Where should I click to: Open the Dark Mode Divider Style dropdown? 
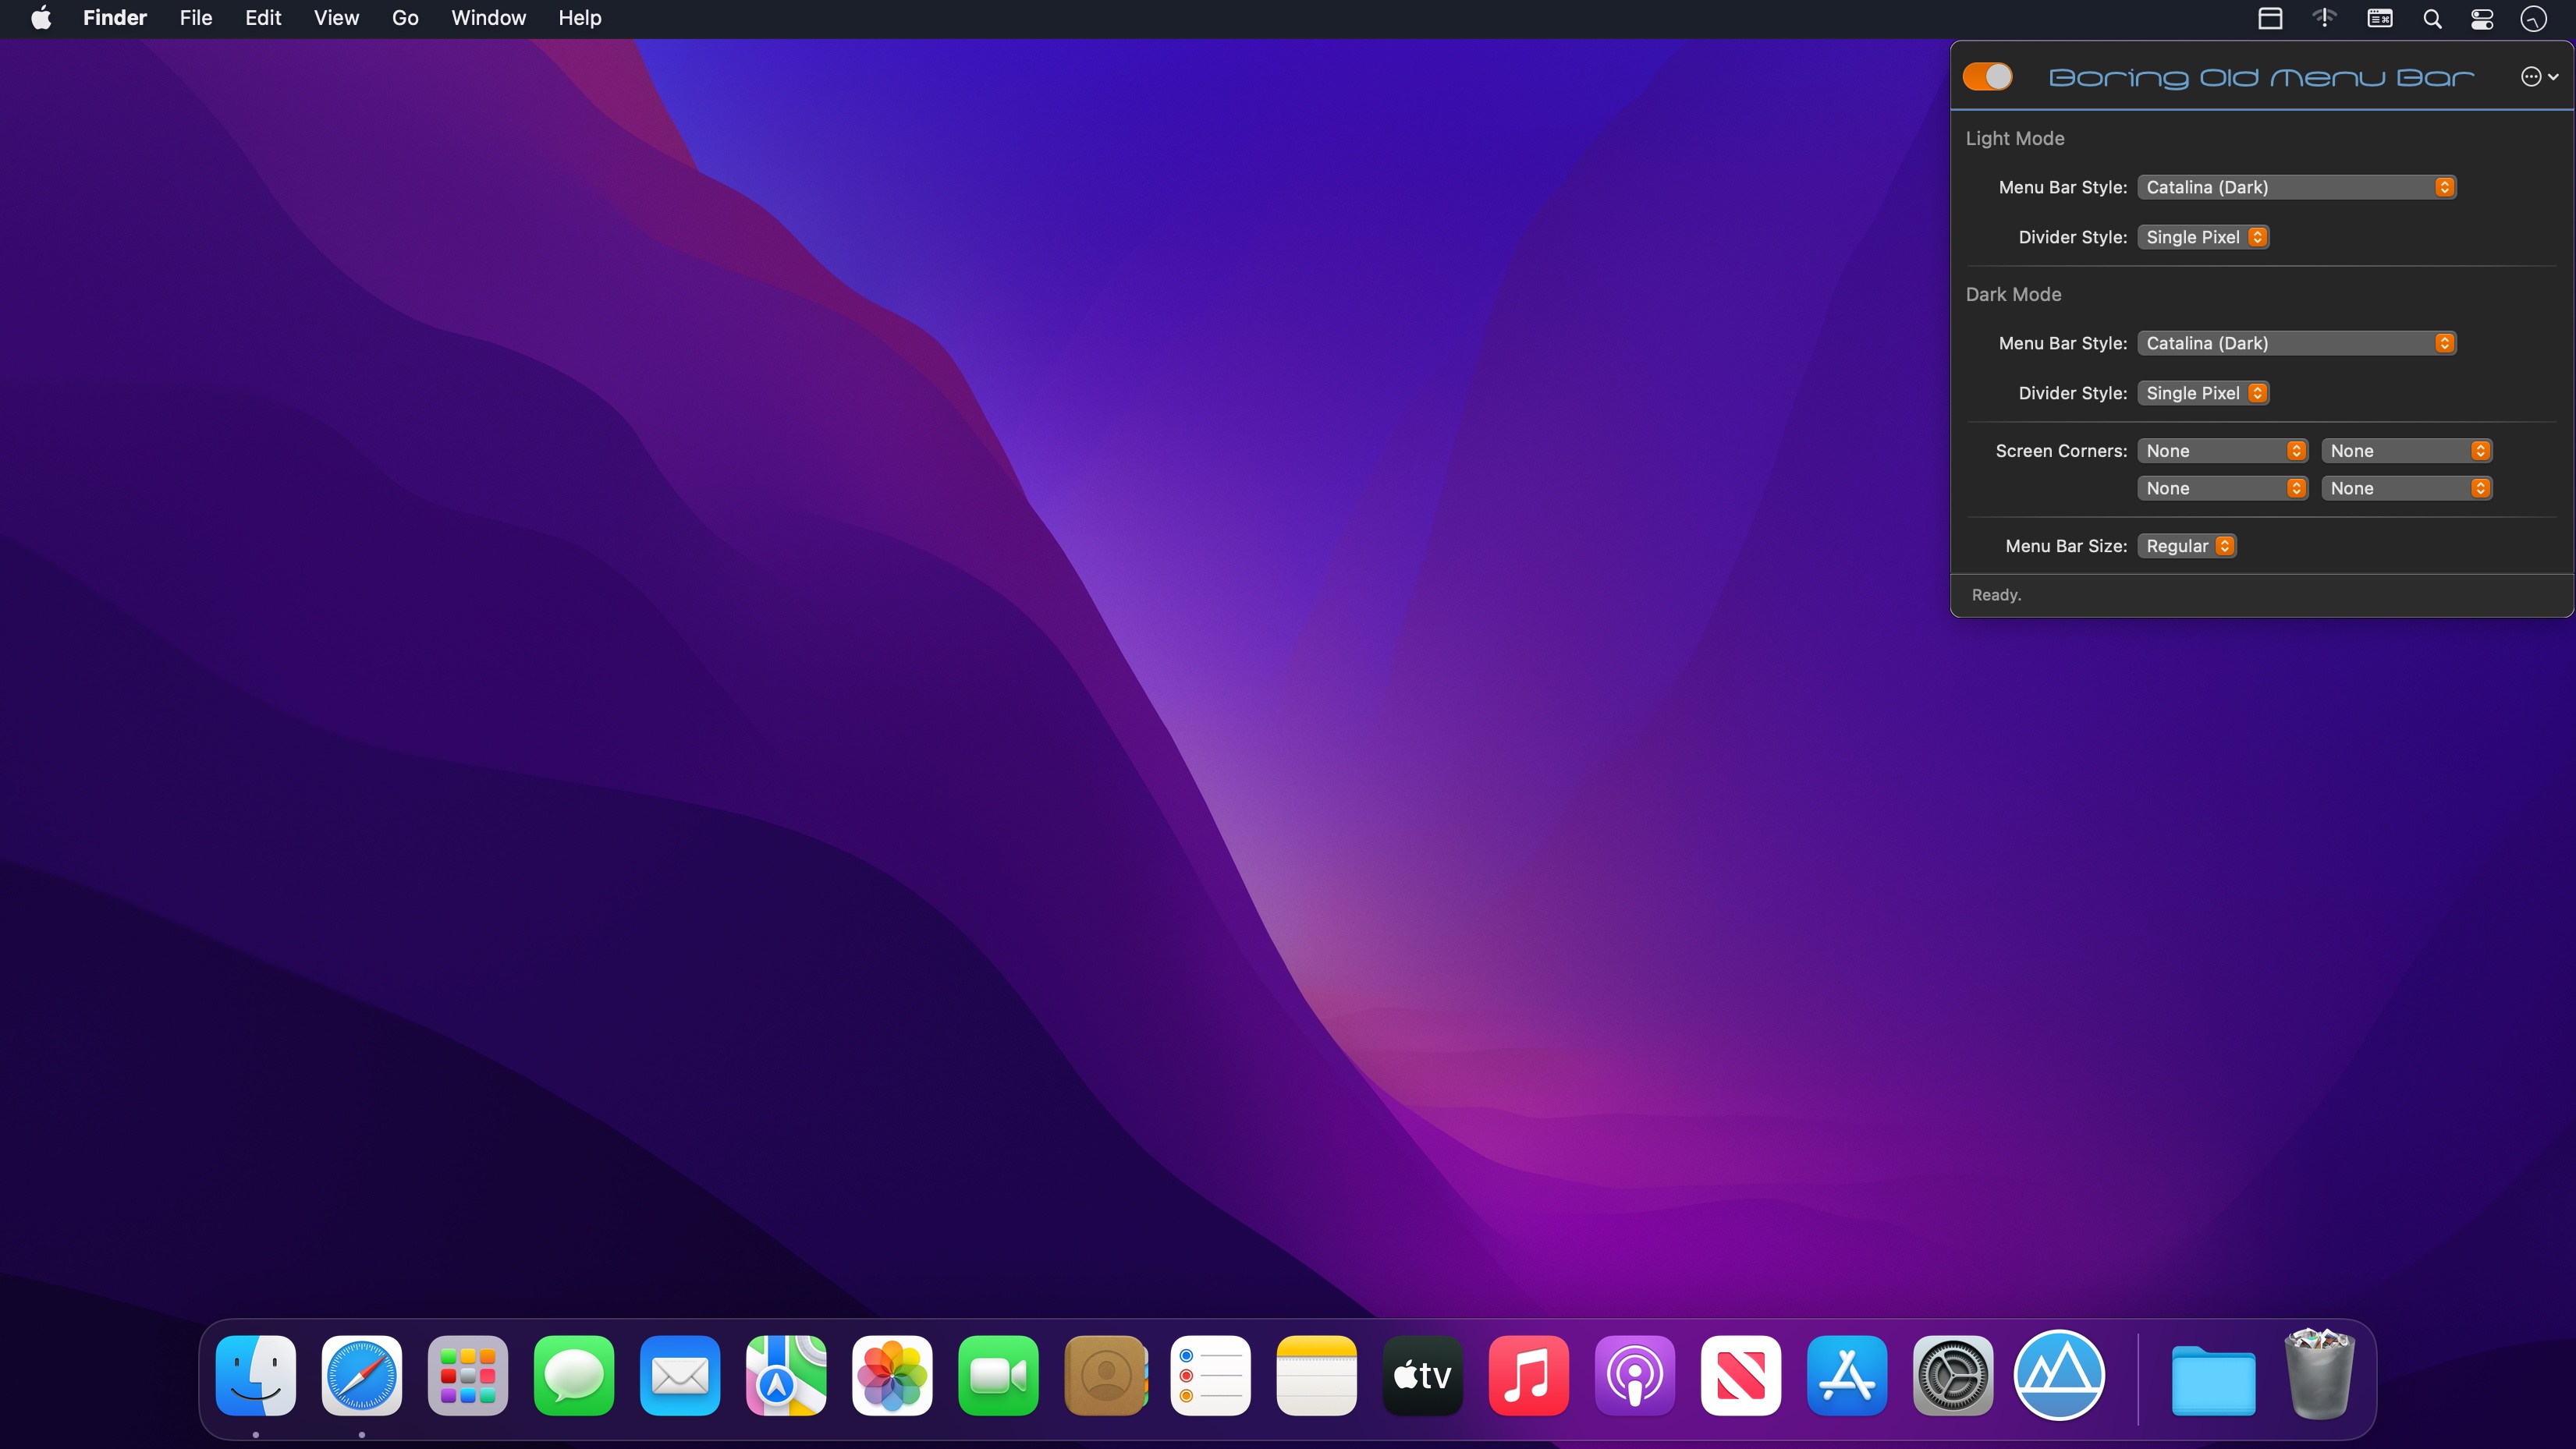pyautogui.click(x=2203, y=393)
